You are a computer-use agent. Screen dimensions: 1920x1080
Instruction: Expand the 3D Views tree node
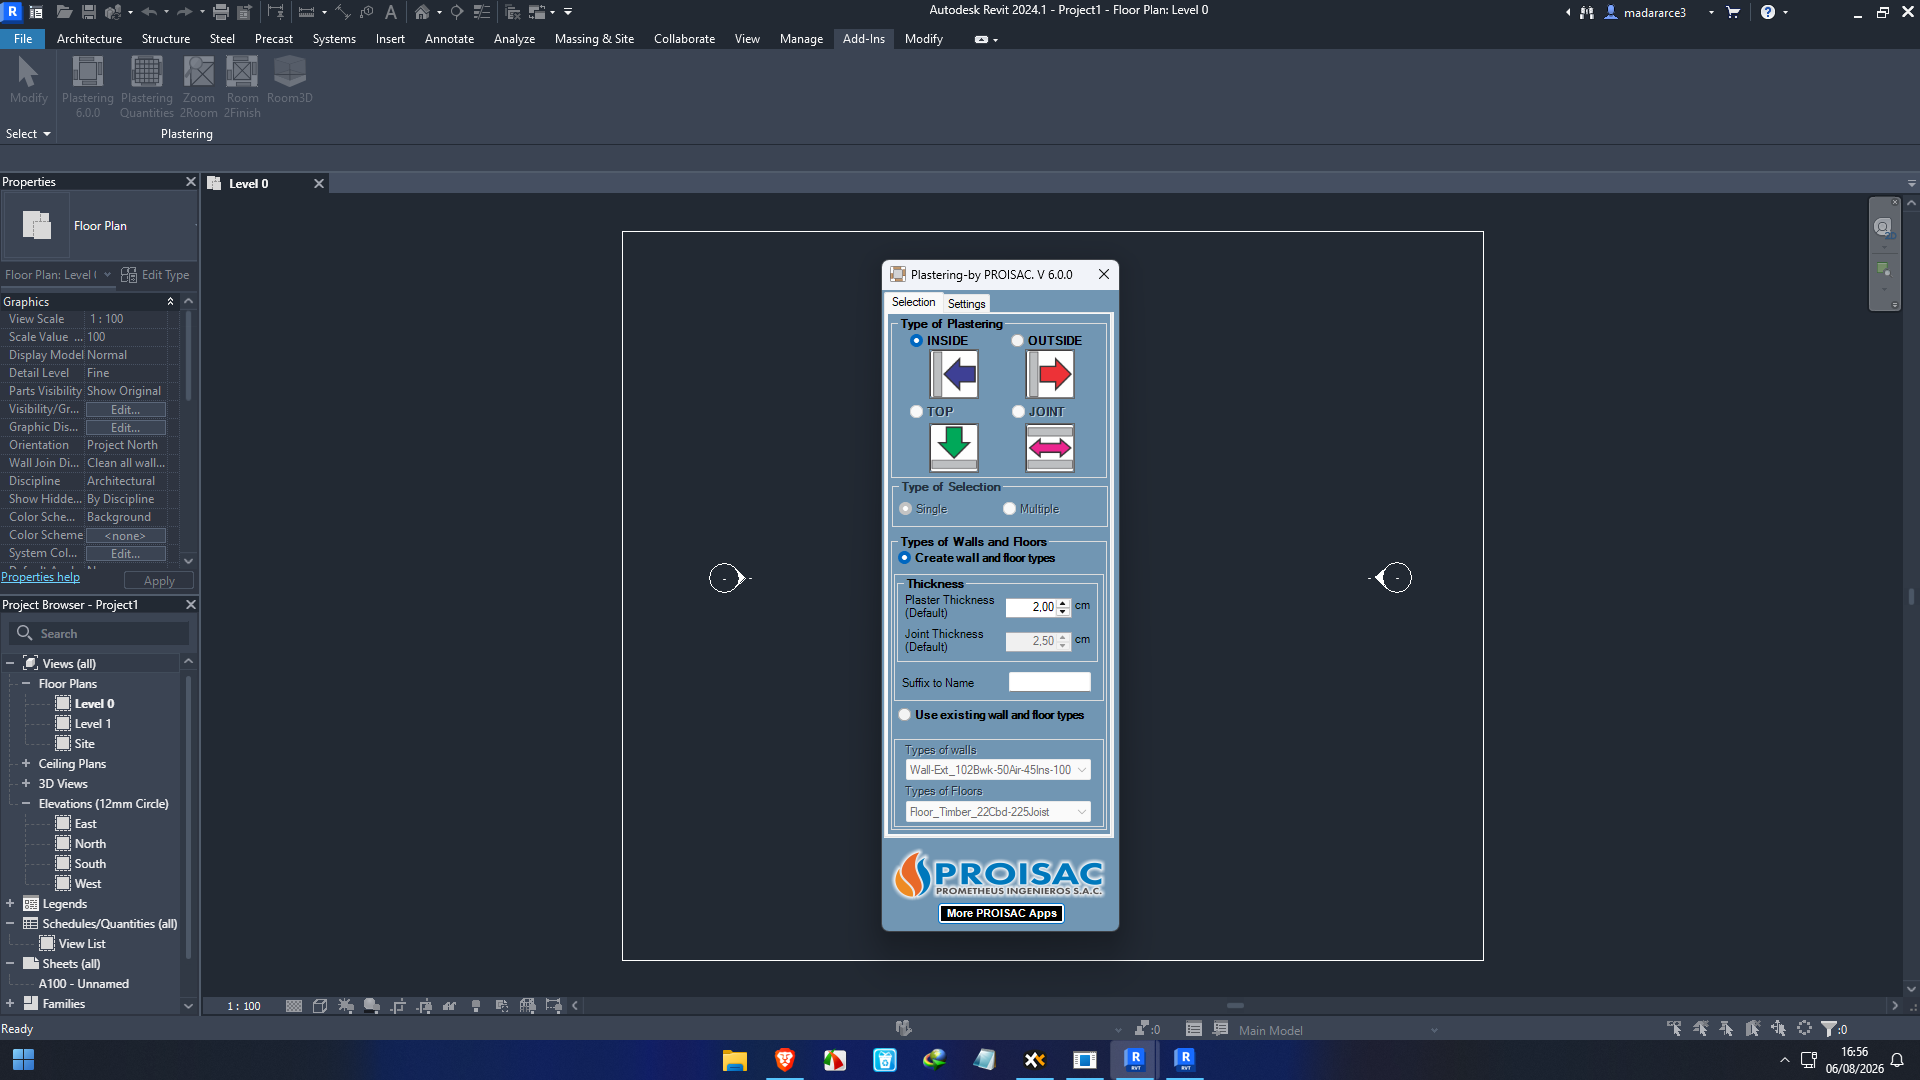coord(26,783)
